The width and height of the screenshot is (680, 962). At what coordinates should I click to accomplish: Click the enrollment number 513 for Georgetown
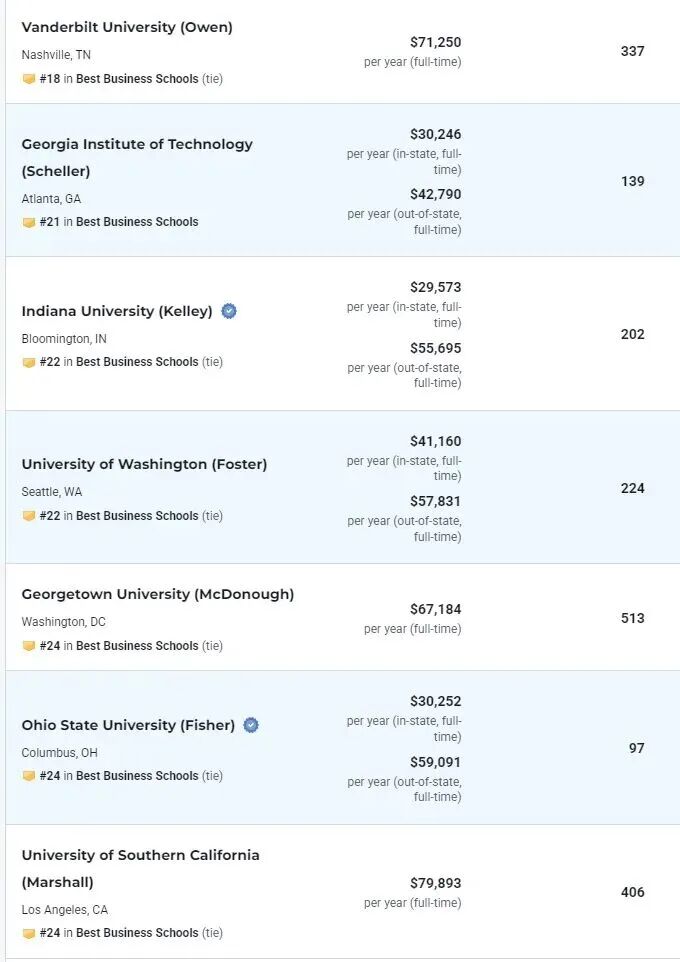click(x=633, y=618)
